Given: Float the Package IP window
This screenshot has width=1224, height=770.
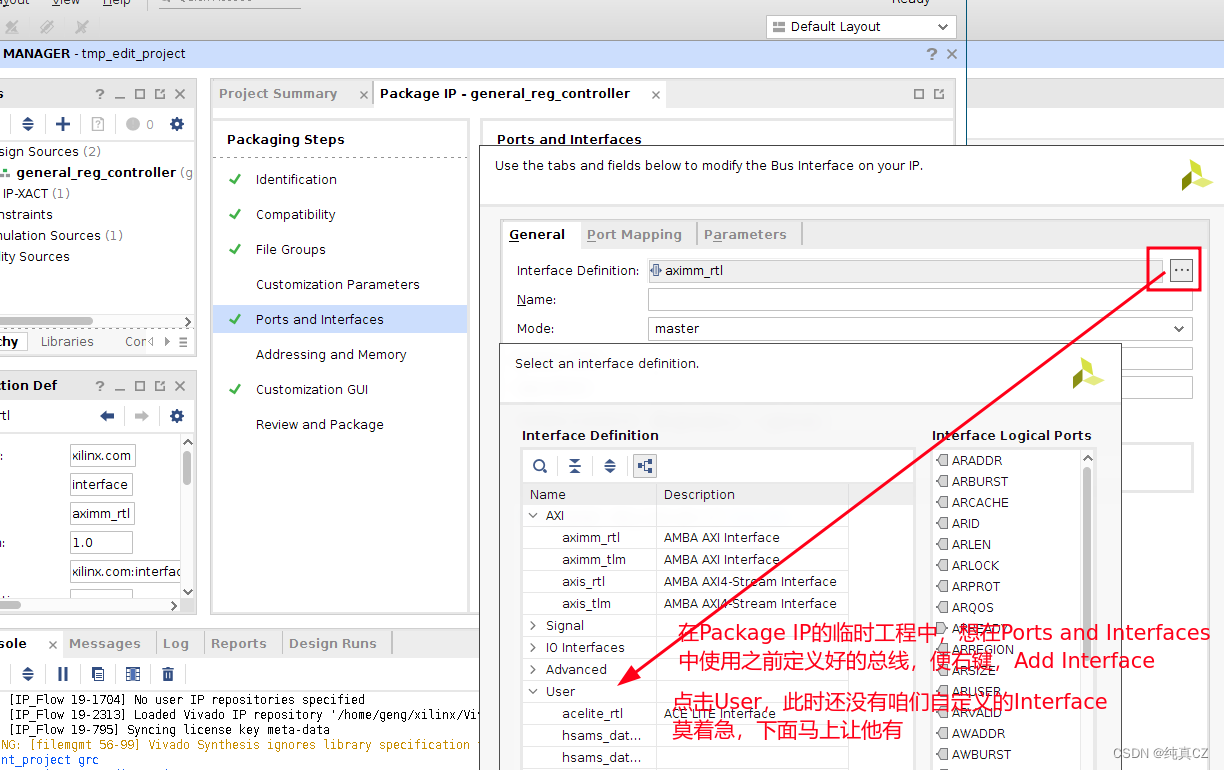Looking at the screenshot, I should click(939, 94).
